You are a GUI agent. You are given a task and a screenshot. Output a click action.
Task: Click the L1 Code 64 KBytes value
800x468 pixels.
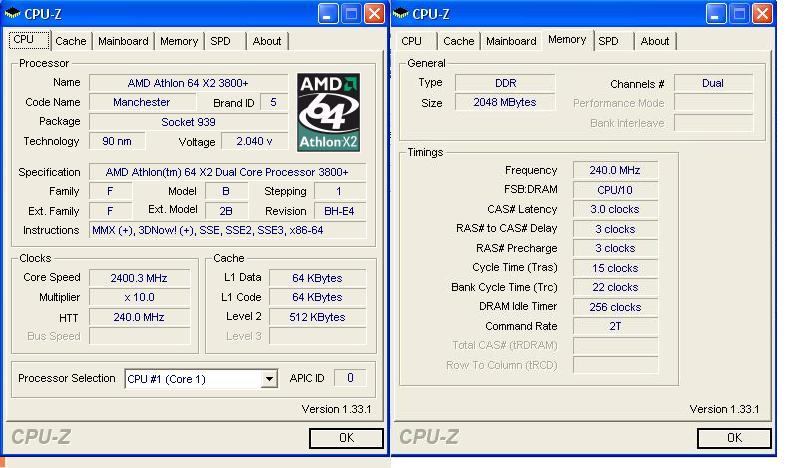[317, 298]
